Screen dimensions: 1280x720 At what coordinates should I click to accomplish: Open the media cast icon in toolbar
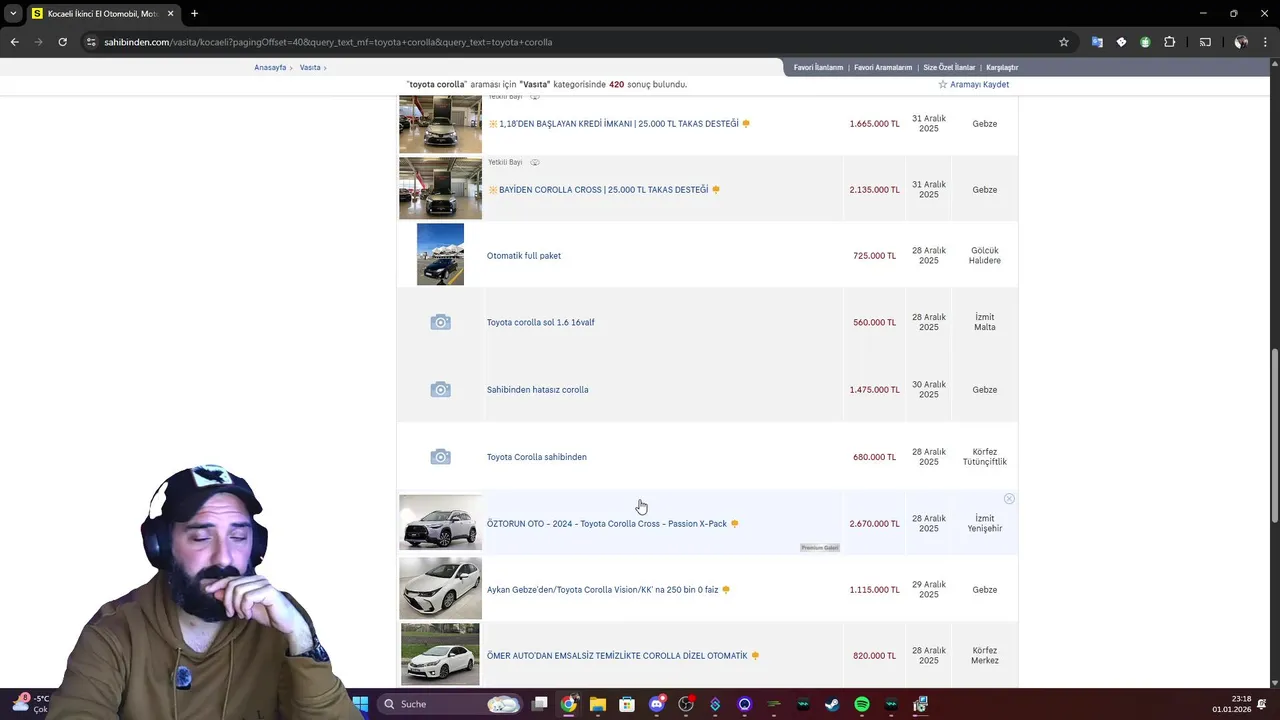coord(1205,42)
